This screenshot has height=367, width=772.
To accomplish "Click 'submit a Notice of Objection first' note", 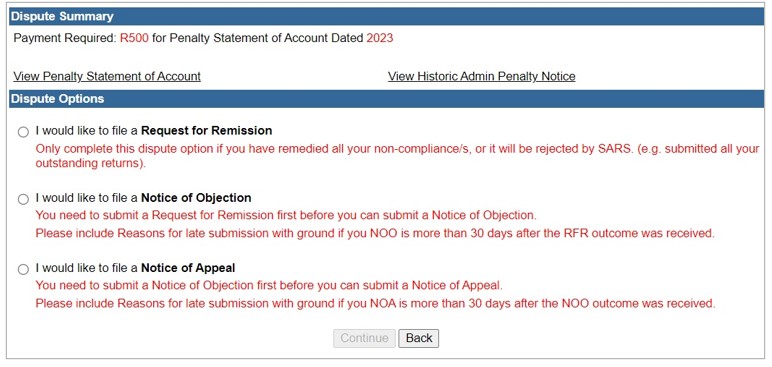I will coord(269,285).
